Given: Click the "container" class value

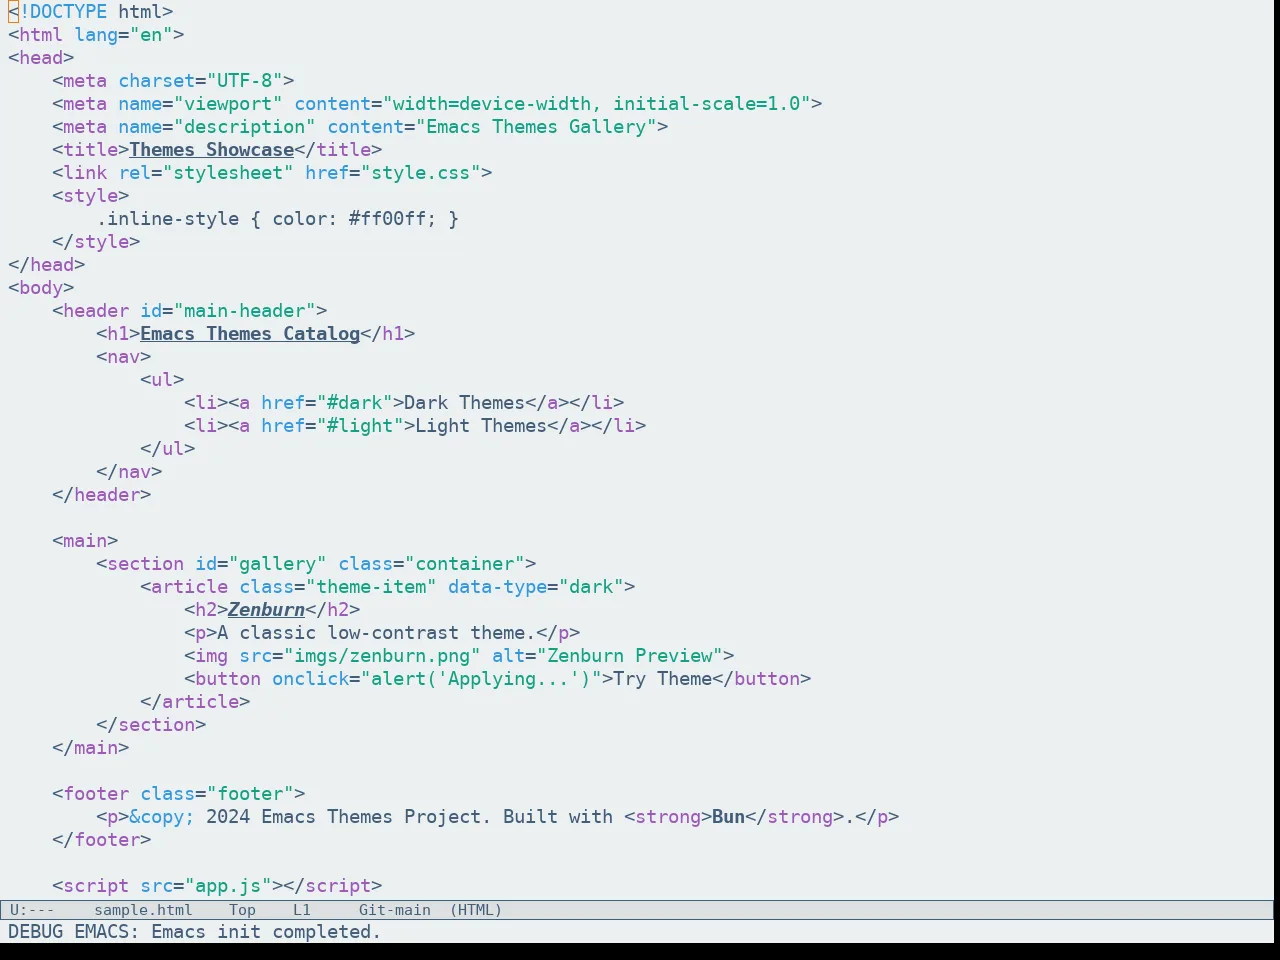Looking at the screenshot, I should pos(464,564).
